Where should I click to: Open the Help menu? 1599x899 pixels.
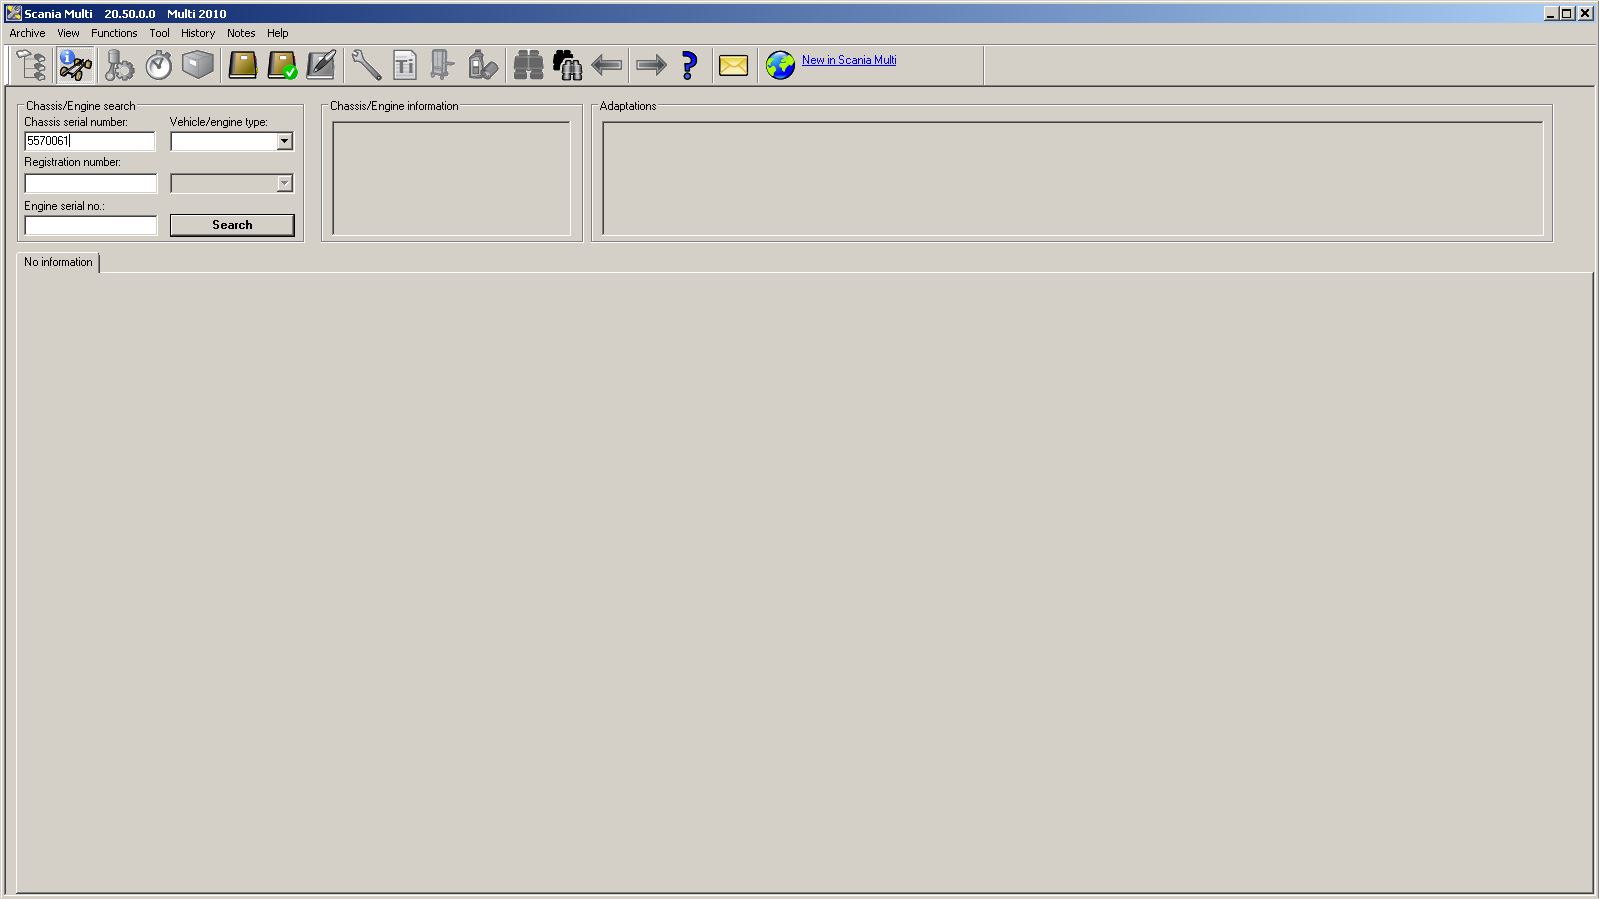coord(277,33)
